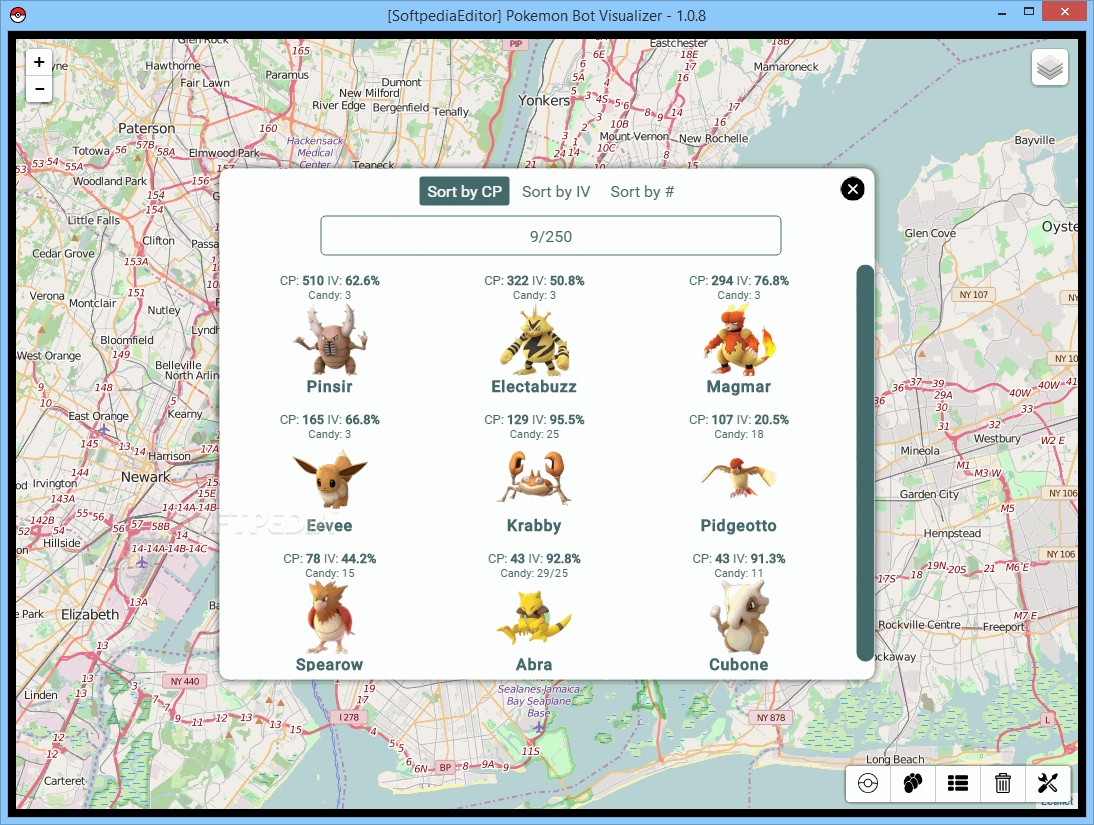Click the Magmar name label
Screen dimensions: 1094x825
click(739, 387)
